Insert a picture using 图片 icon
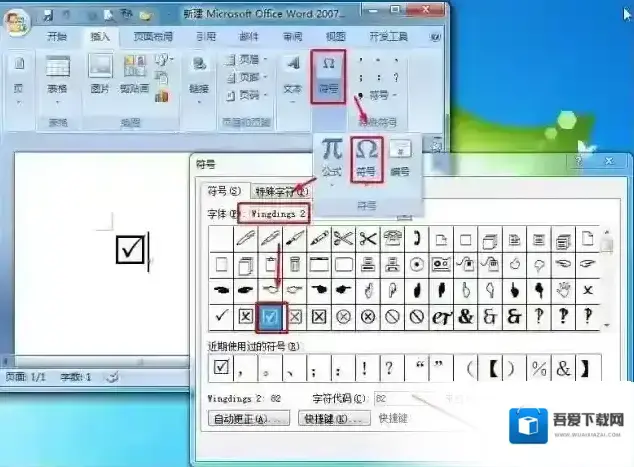The image size is (634, 467). coord(100,74)
